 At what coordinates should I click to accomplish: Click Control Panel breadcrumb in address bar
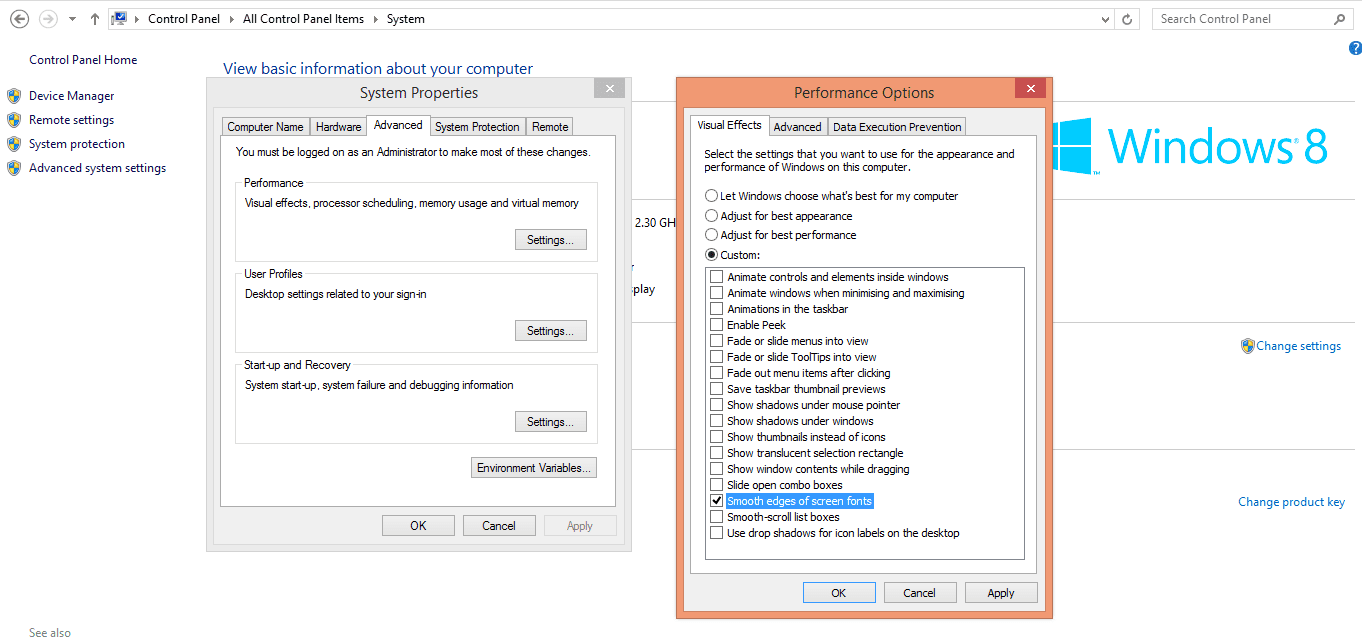point(184,19)
